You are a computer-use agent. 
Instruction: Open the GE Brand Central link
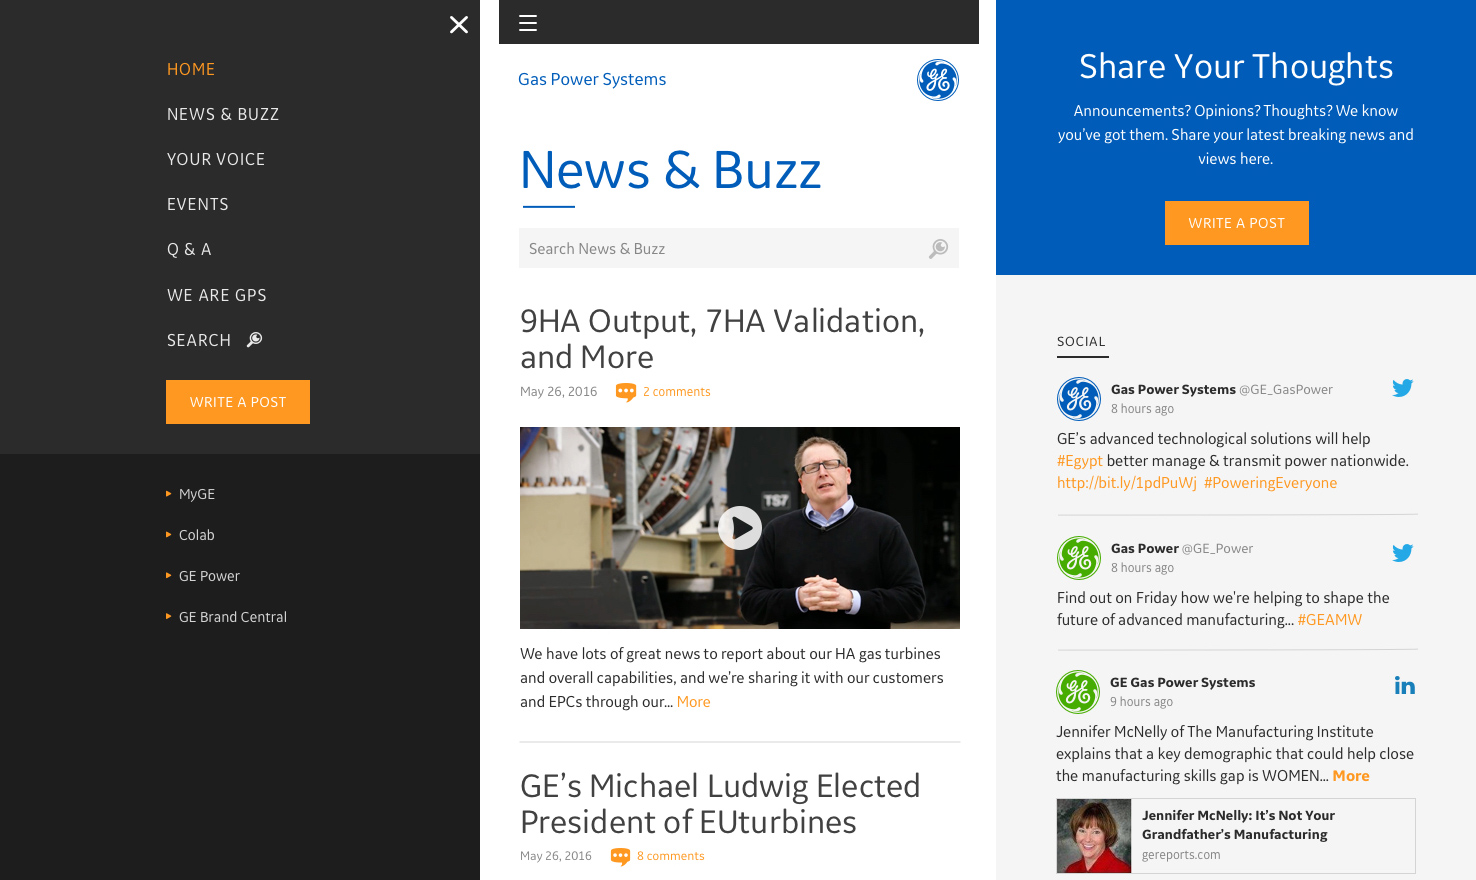pyautogui.click(x=233, y=617)
